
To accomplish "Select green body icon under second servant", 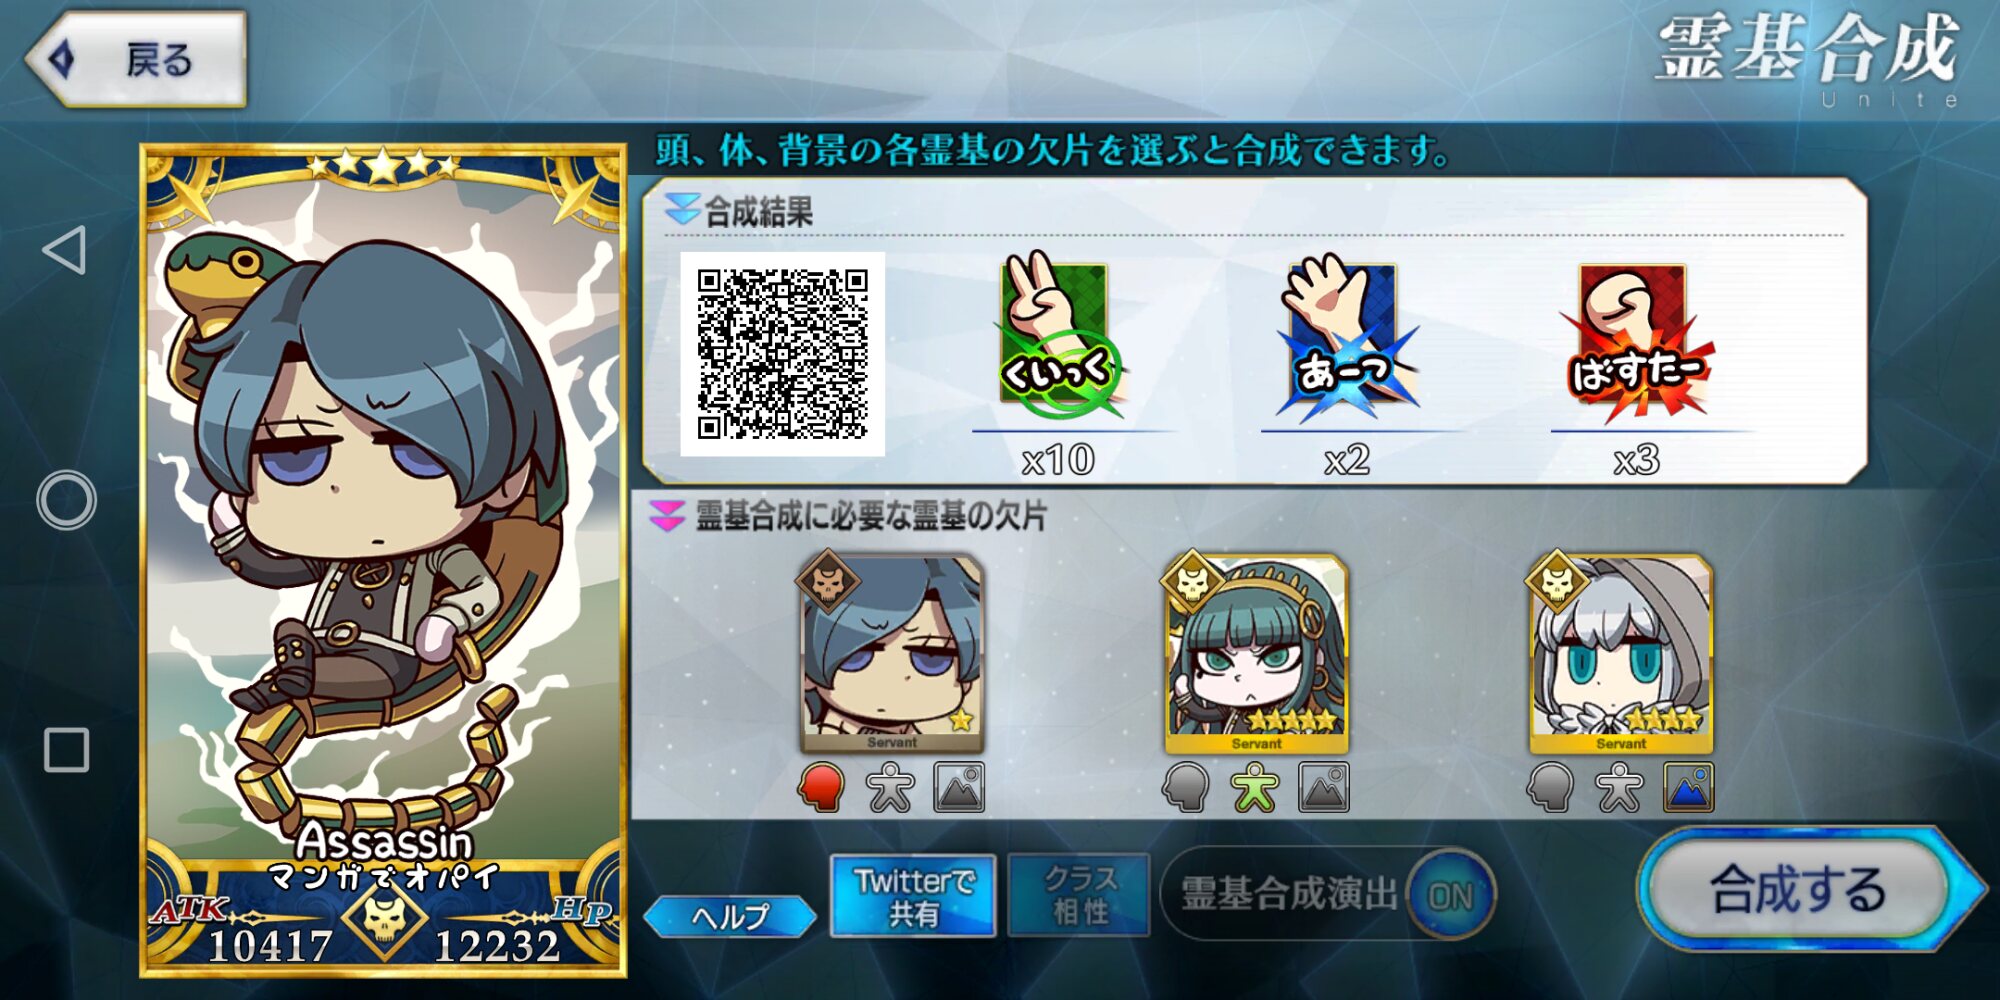I will coord(1255,788).
